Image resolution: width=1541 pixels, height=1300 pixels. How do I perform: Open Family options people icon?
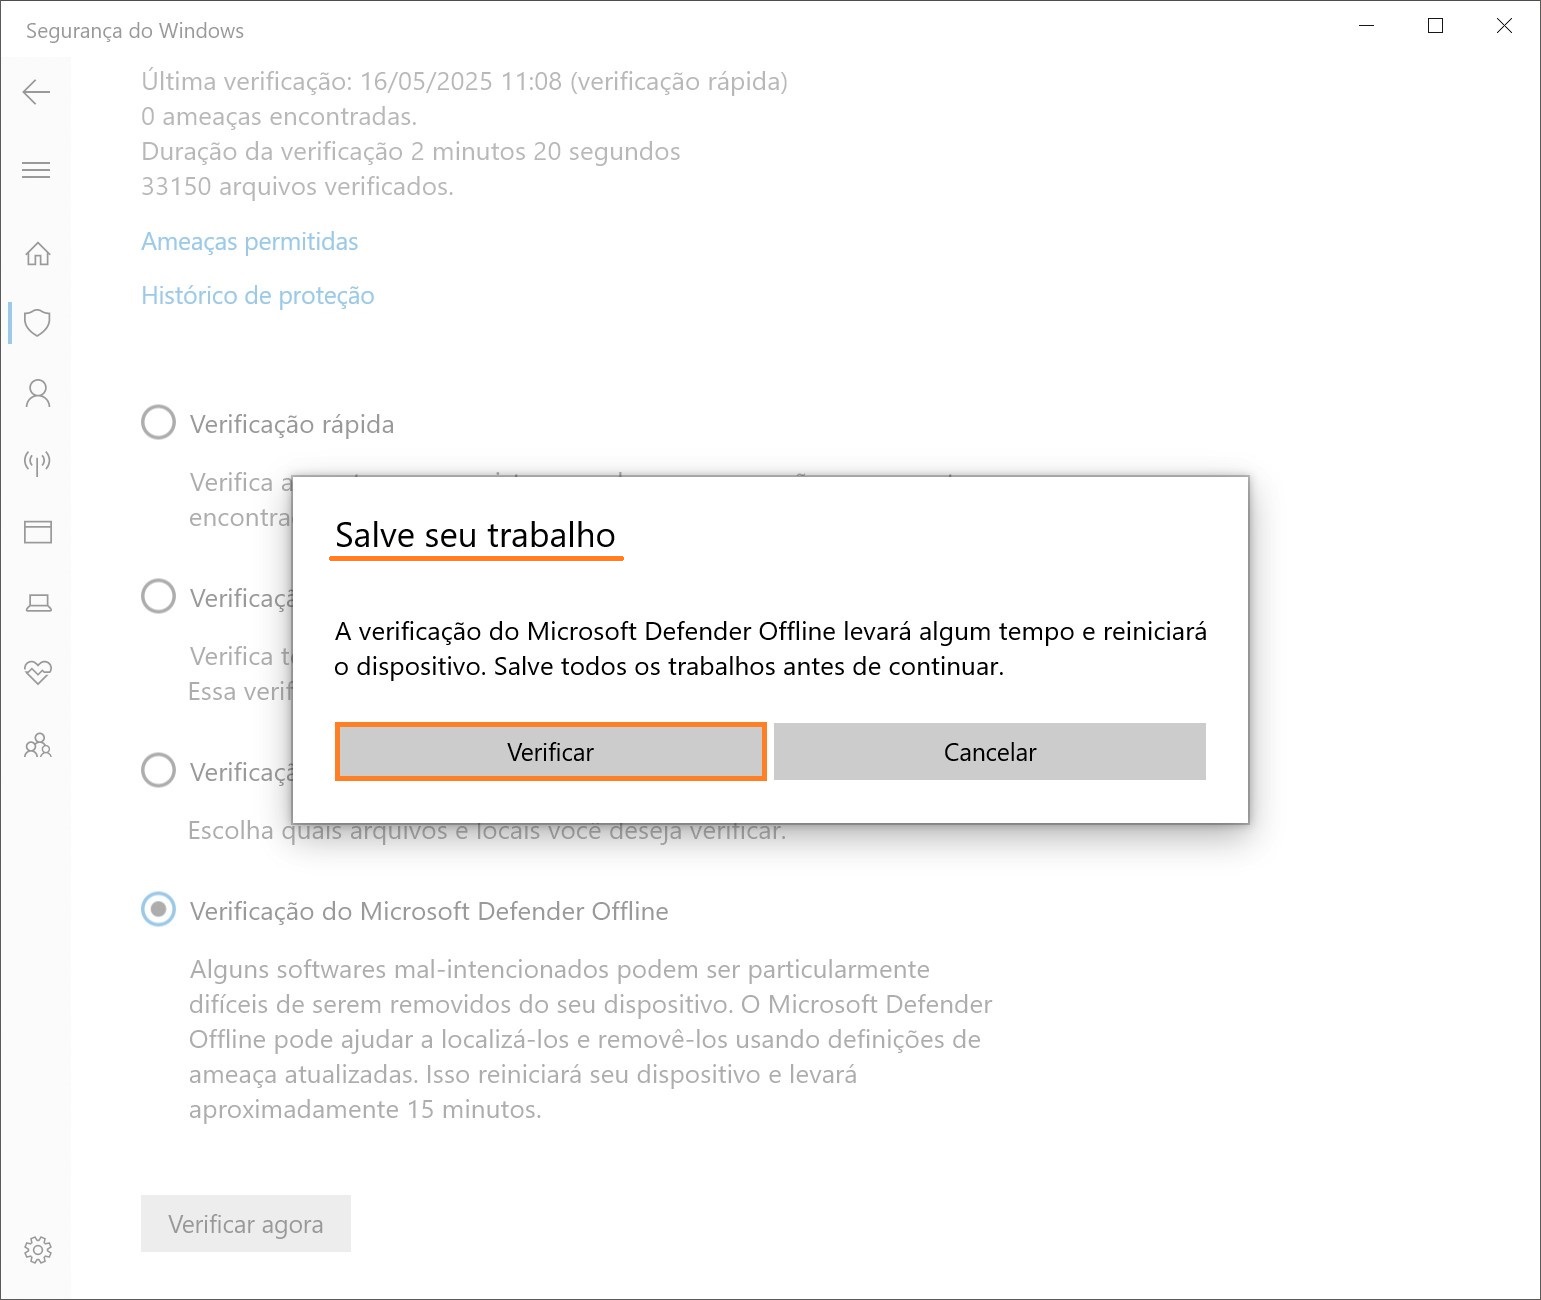(37, 745)
